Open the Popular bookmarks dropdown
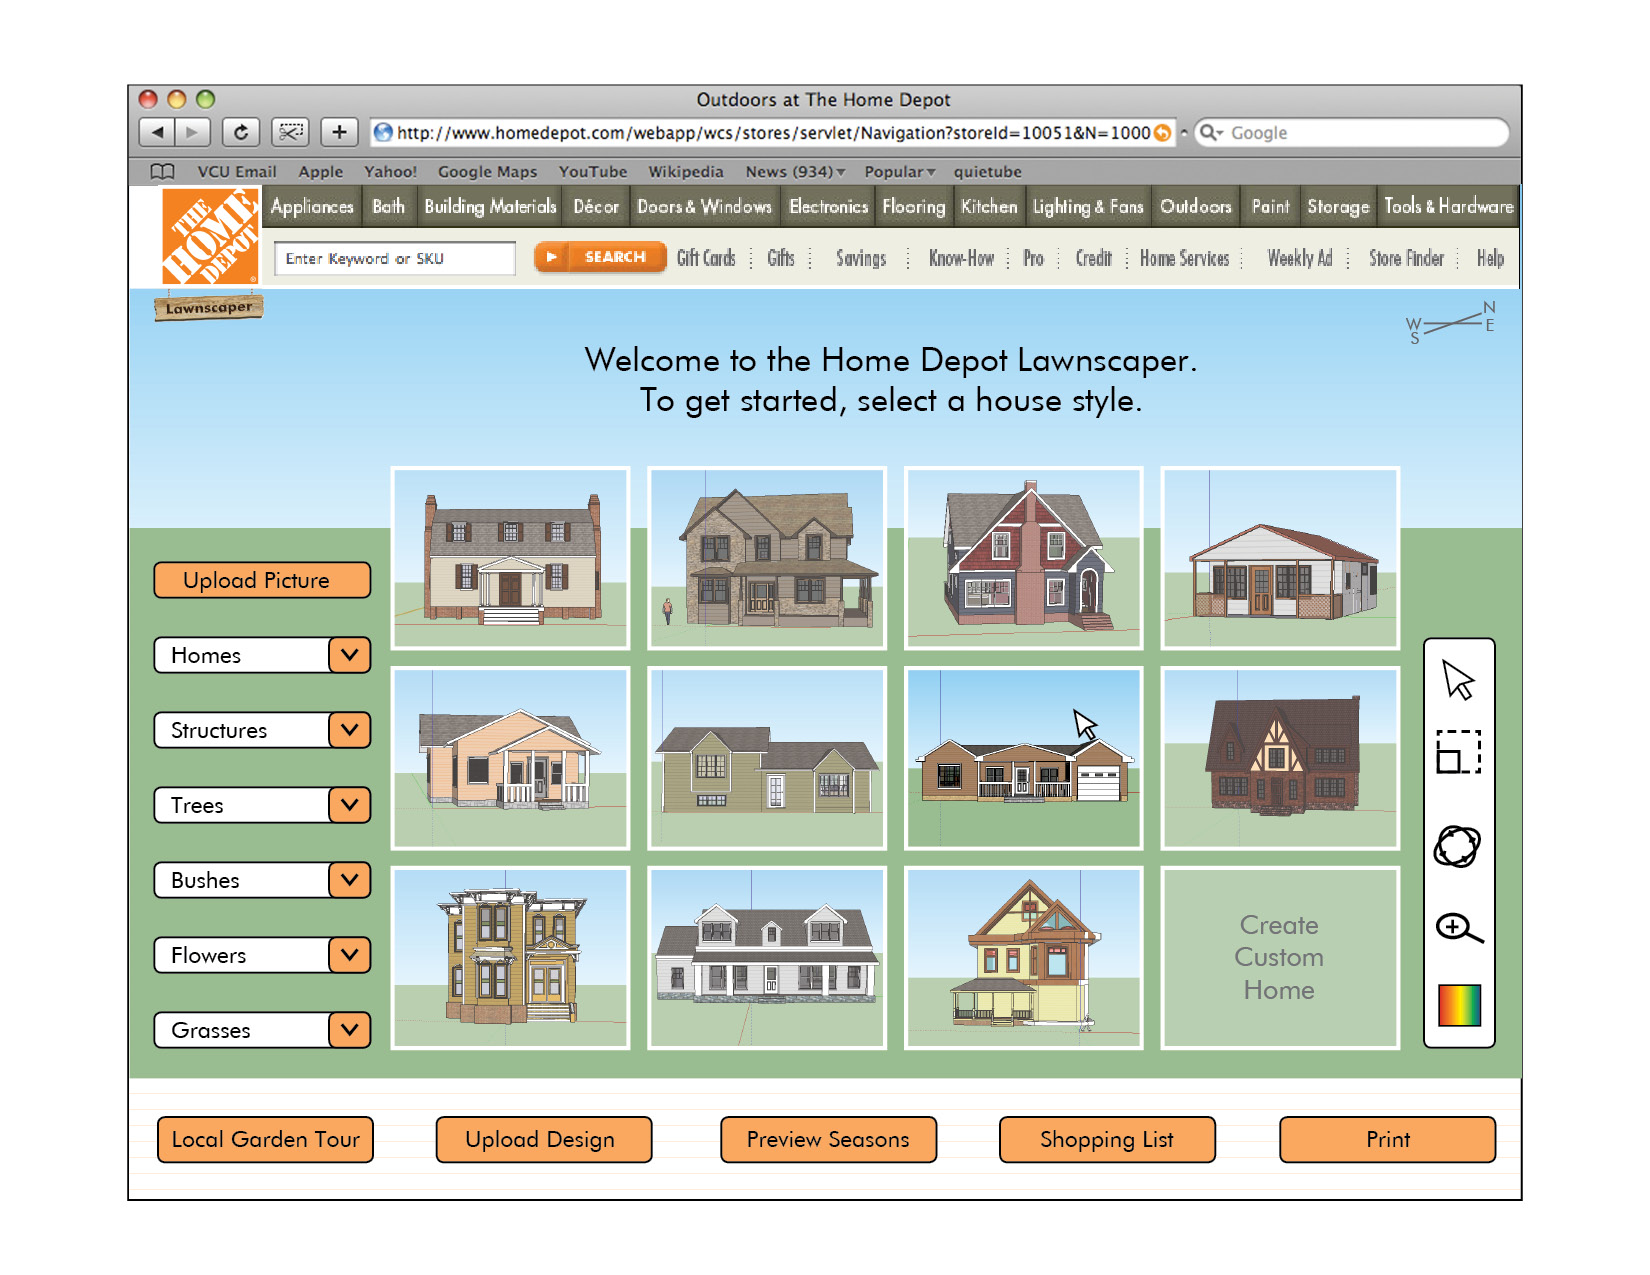Viewport: 1650px width, 1275px height. (900, 172)
